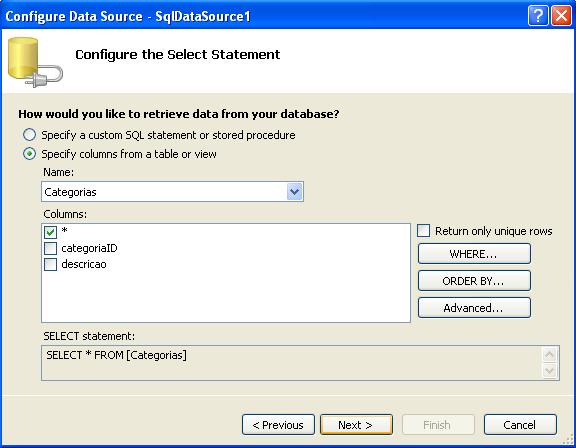Viewport: 576px width, 448px height.
Task: Click the statement box scroll up arrow
Action: [550, 355]
